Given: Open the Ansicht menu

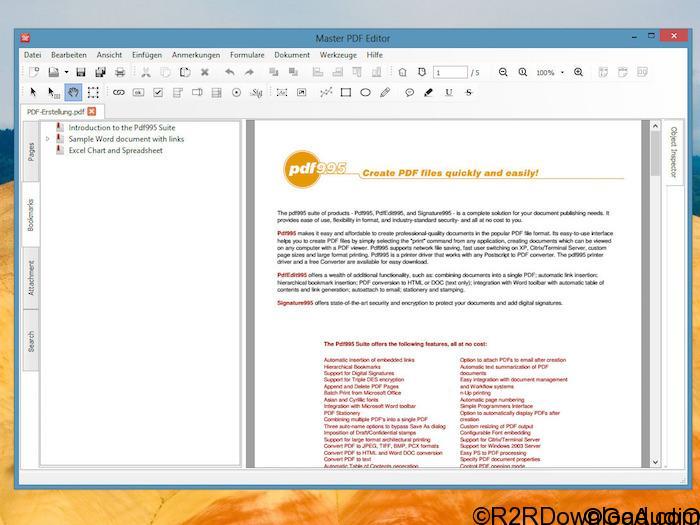Looking at the screenshot, I should [x=109, y=55].
